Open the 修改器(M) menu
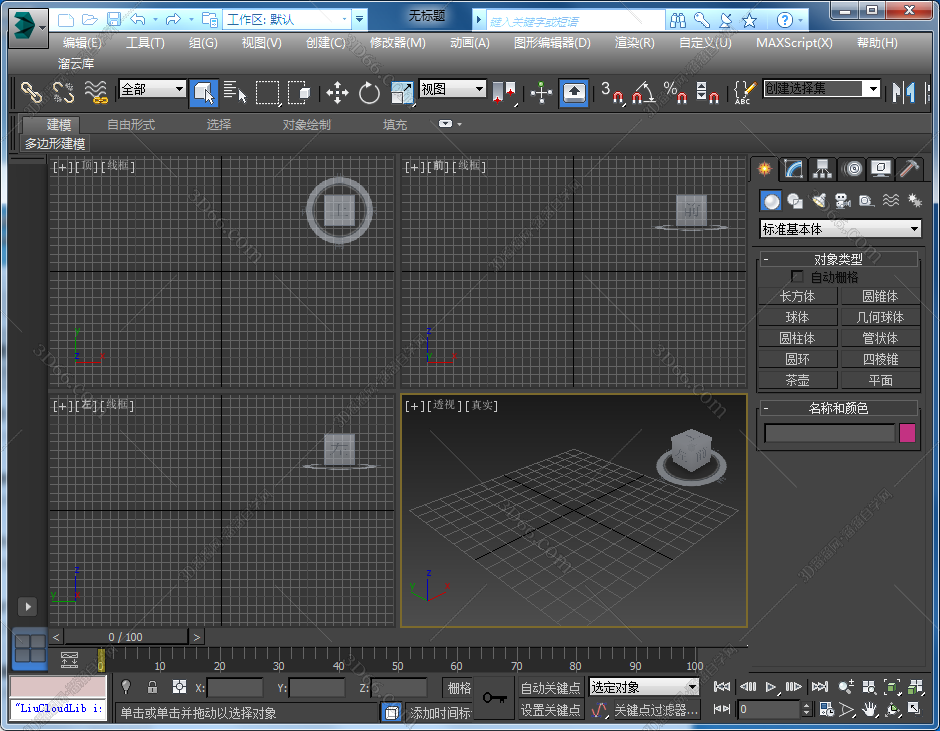The width and height of the screenshot is (940, 731). pos(397,43)
